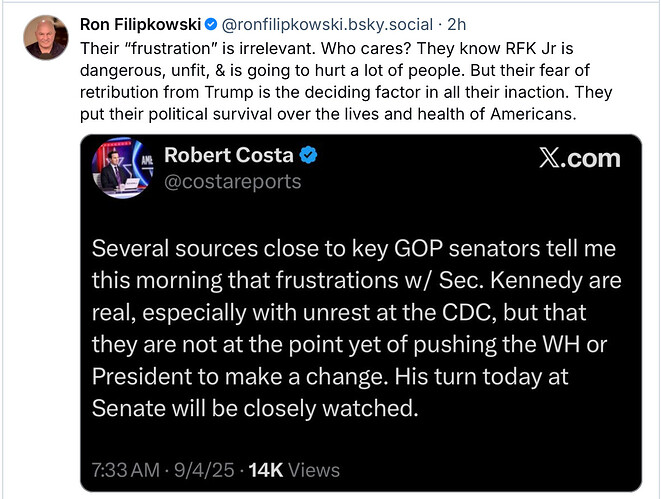Viewport: 661px width, 499px height.
Task: Click tweet line "Several sources close to key GOP"
Action: tap(354, 248)
